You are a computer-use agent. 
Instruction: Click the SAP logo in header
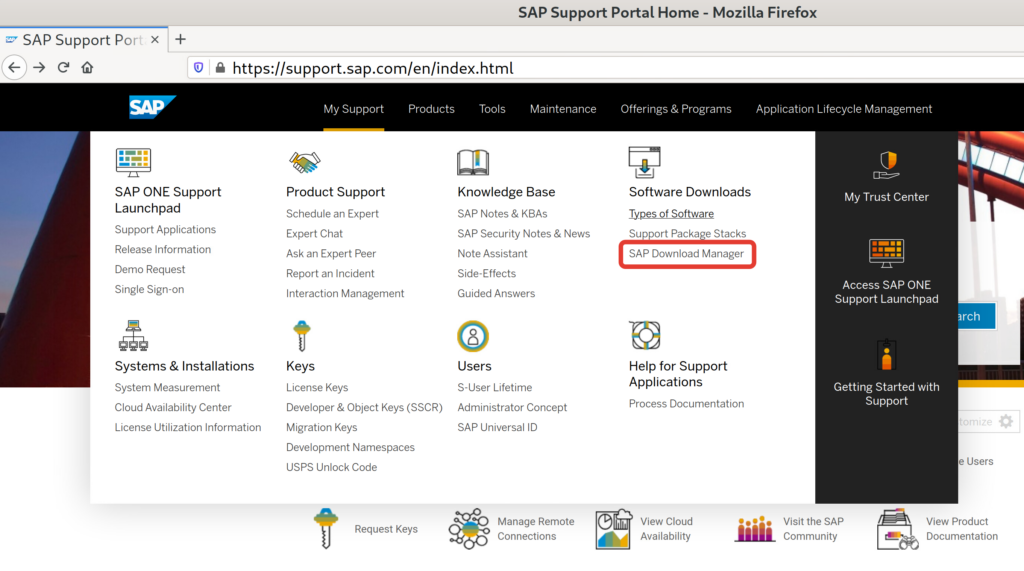click(152, 108)
